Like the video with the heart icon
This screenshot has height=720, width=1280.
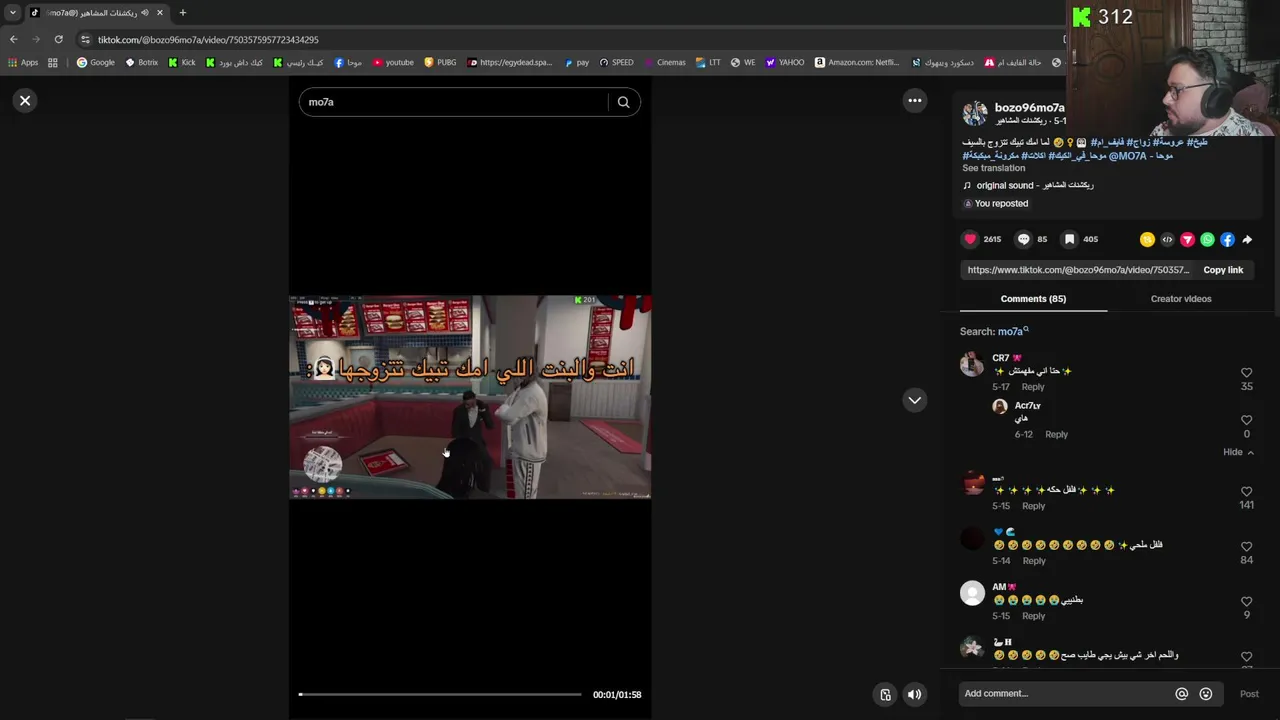[x=970, y=240]
